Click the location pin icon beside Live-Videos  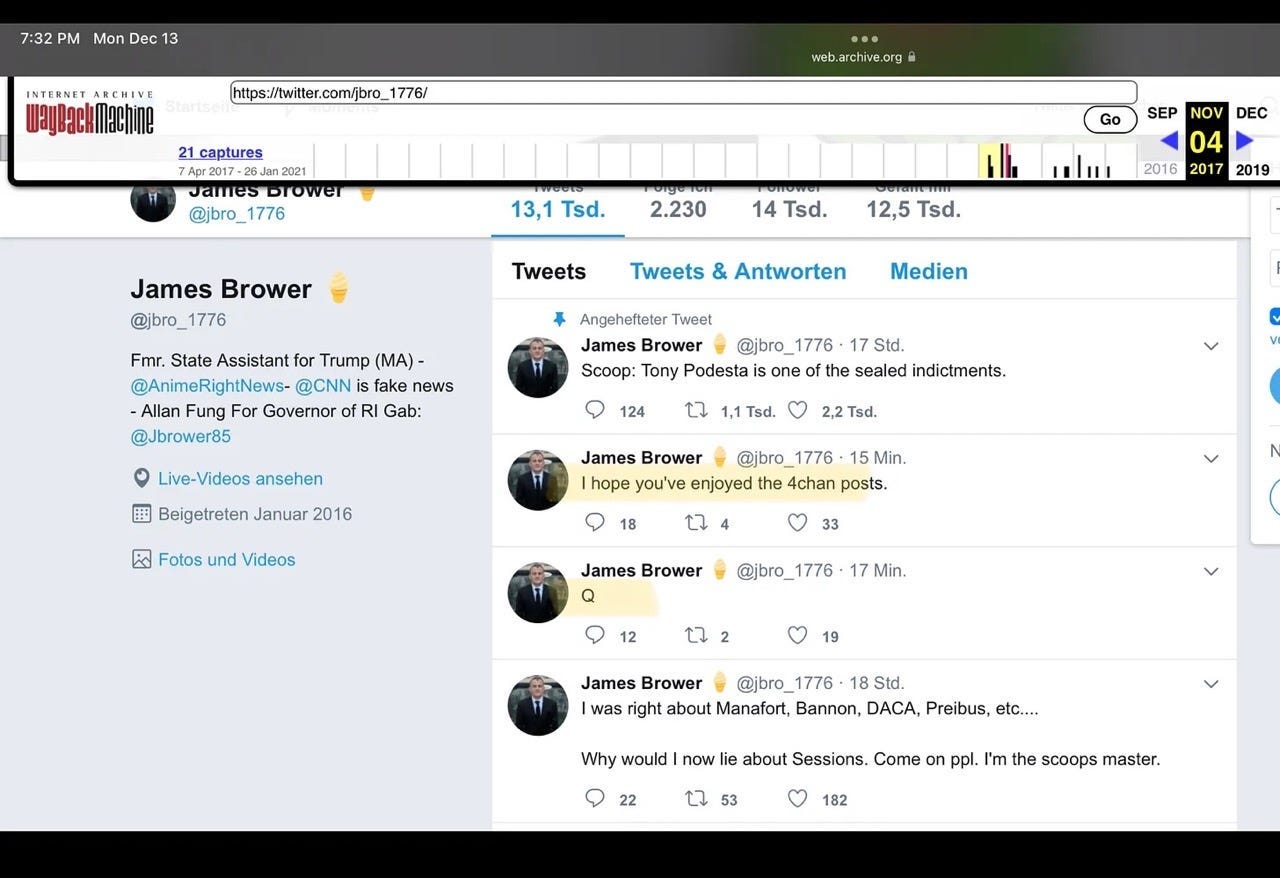(141, 479)
